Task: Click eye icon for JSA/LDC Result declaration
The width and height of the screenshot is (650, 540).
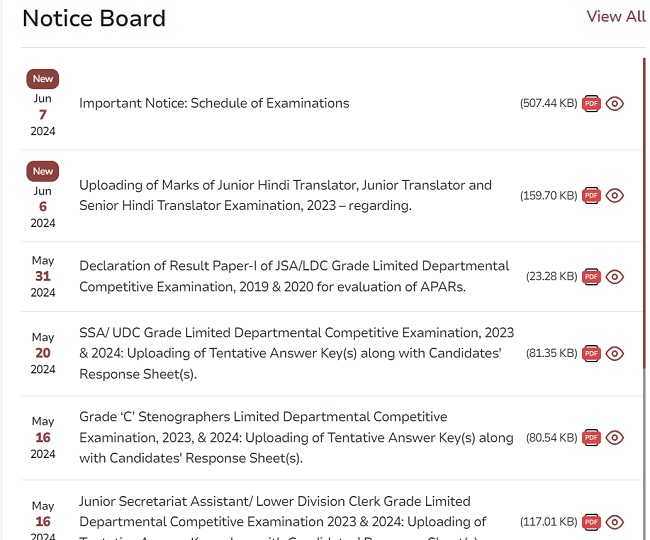Action: coord(615,276)
